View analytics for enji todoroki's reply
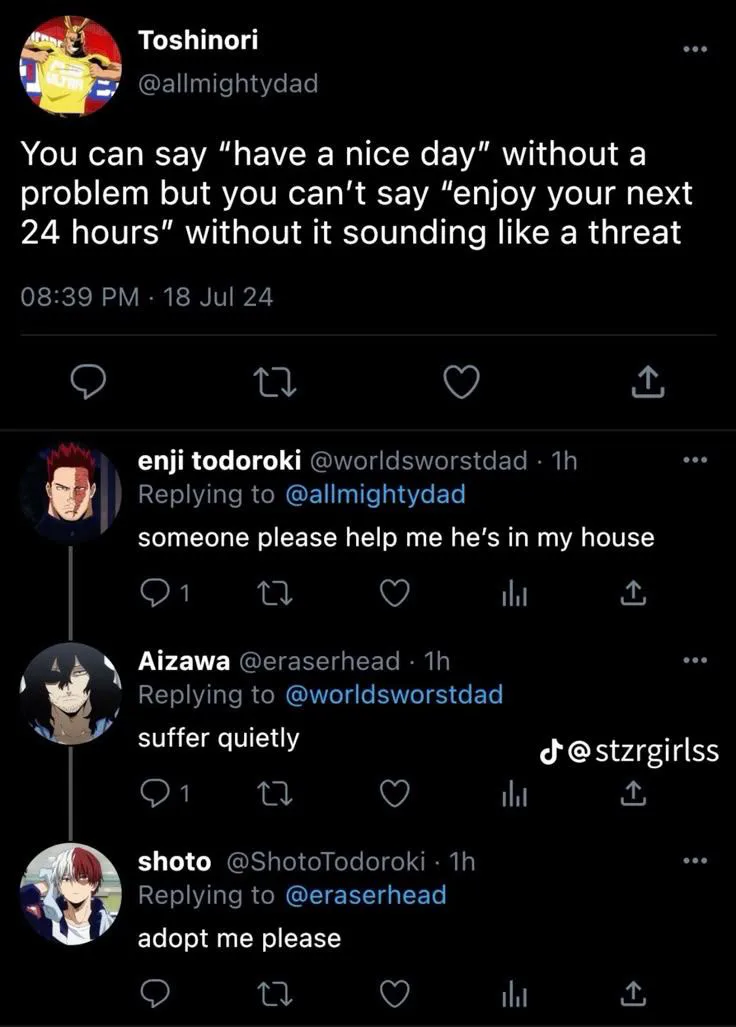The width and height of the screenshot is (736, 1027). pos(513,594)
